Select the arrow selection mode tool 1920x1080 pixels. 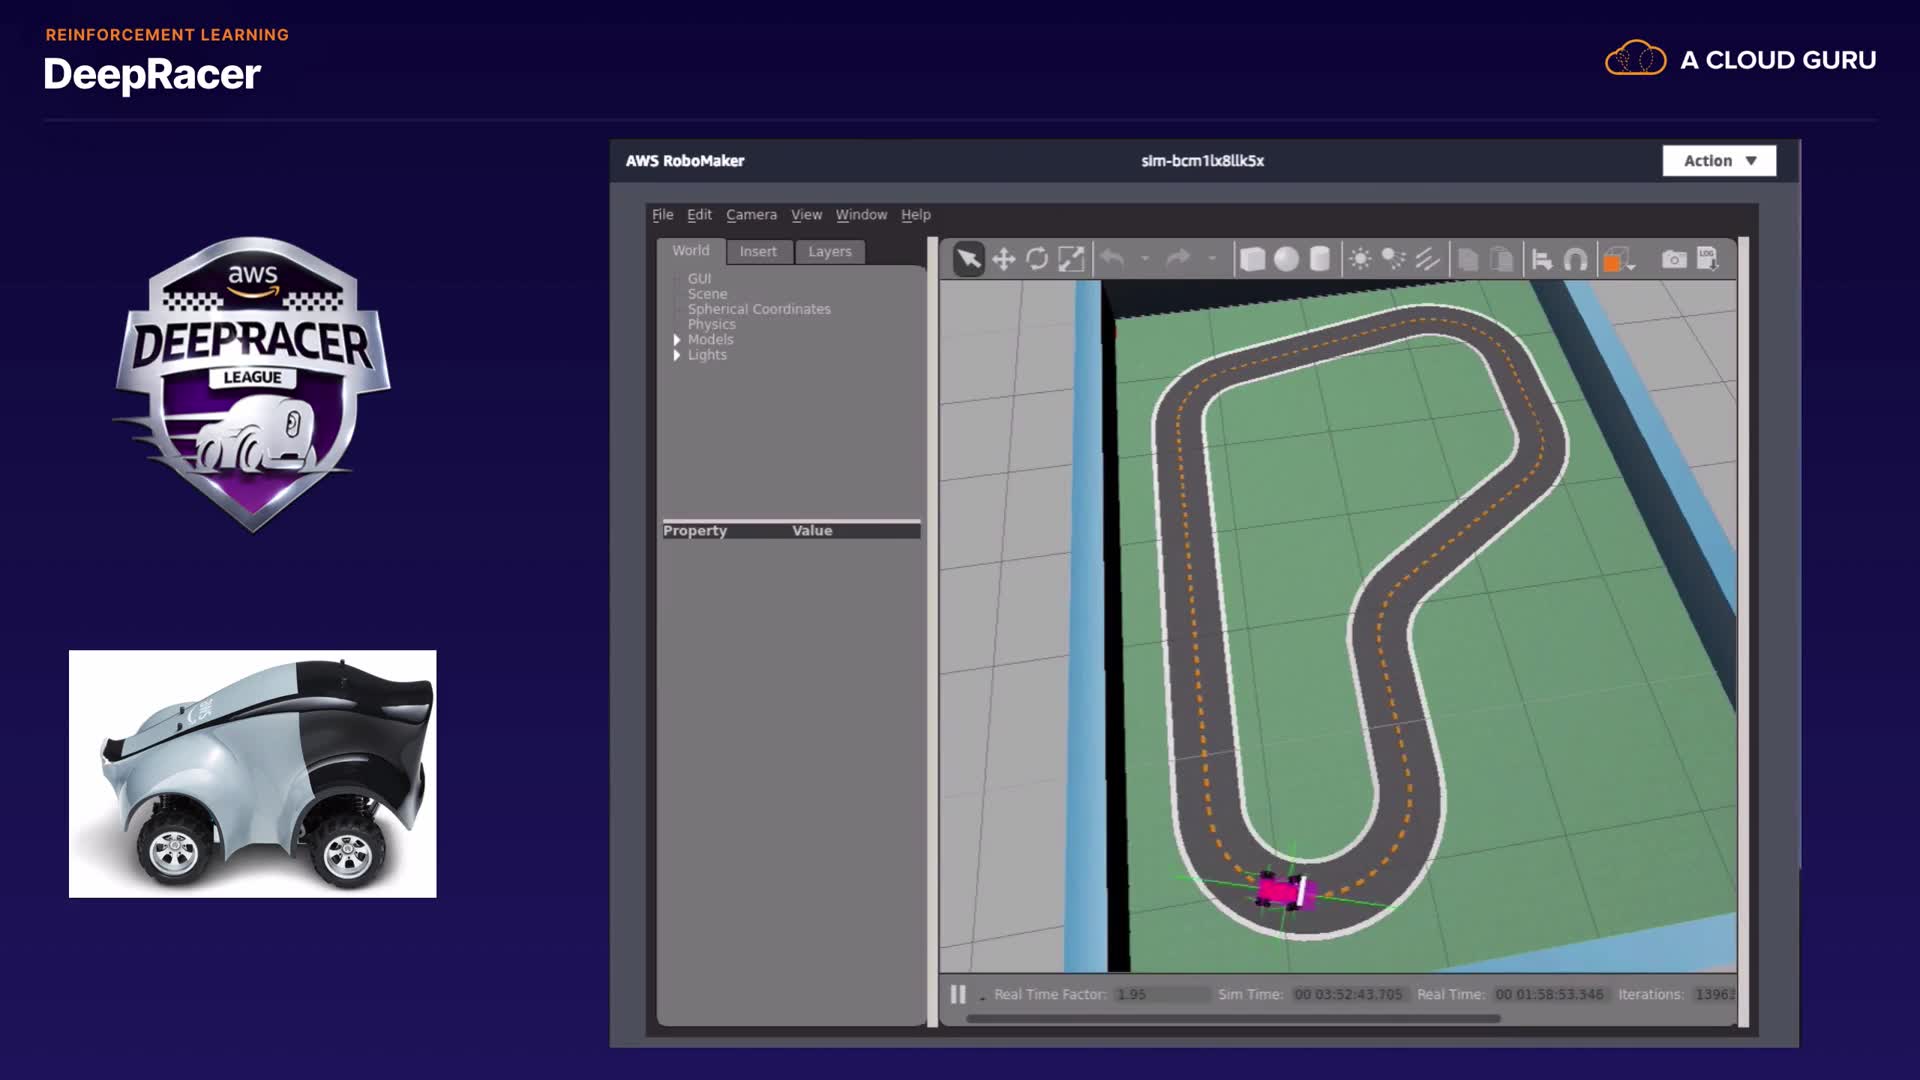pyautogui.click(x=968, y=260)
